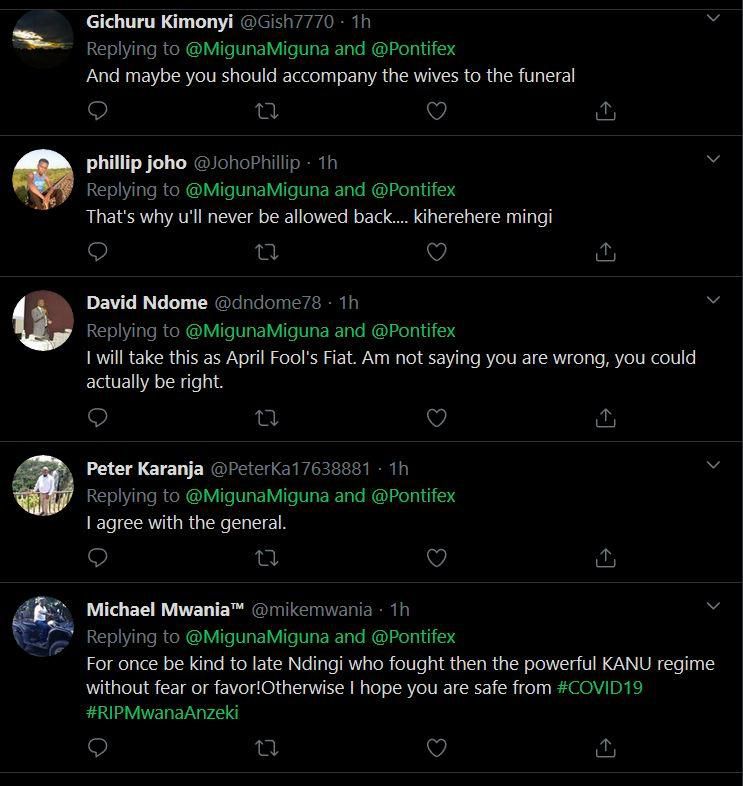The image size is (743, 786).
Task: Visit @Pontifex profile from Peter Karanja's reply
Action: click(413, 496)
